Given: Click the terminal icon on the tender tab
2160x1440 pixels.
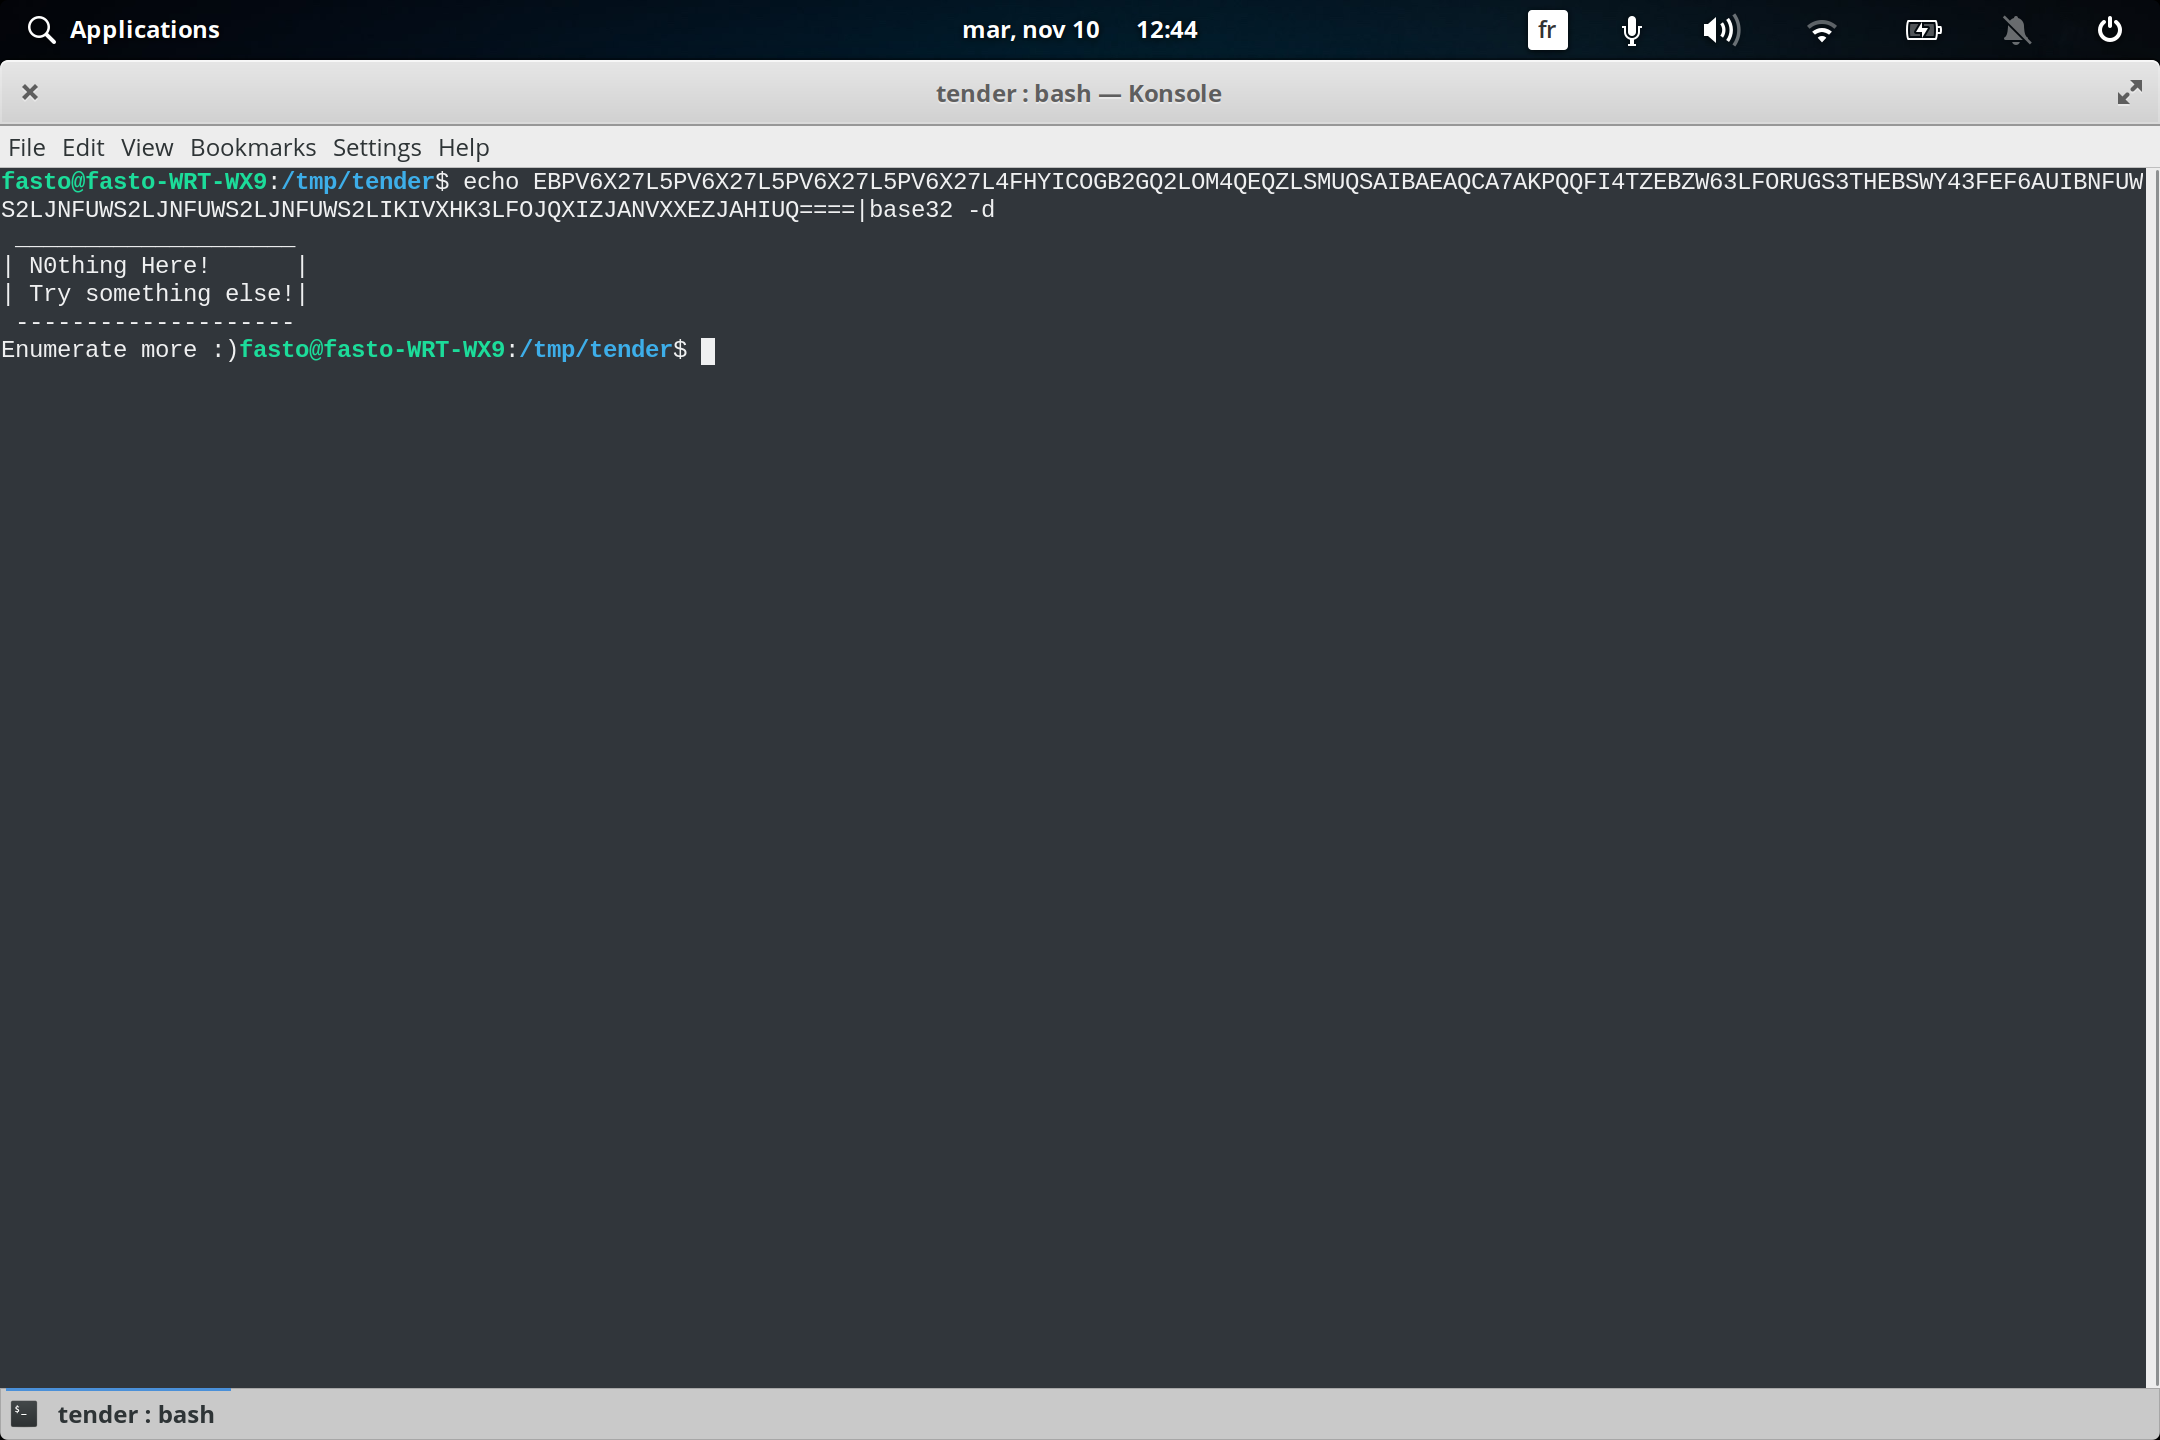Looking at the screenshot, I should tap(23, 1414).
